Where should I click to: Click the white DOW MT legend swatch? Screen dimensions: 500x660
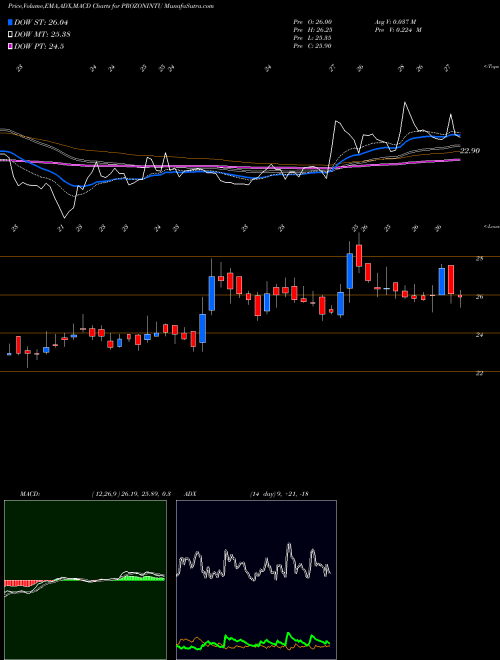pos(11,35)
